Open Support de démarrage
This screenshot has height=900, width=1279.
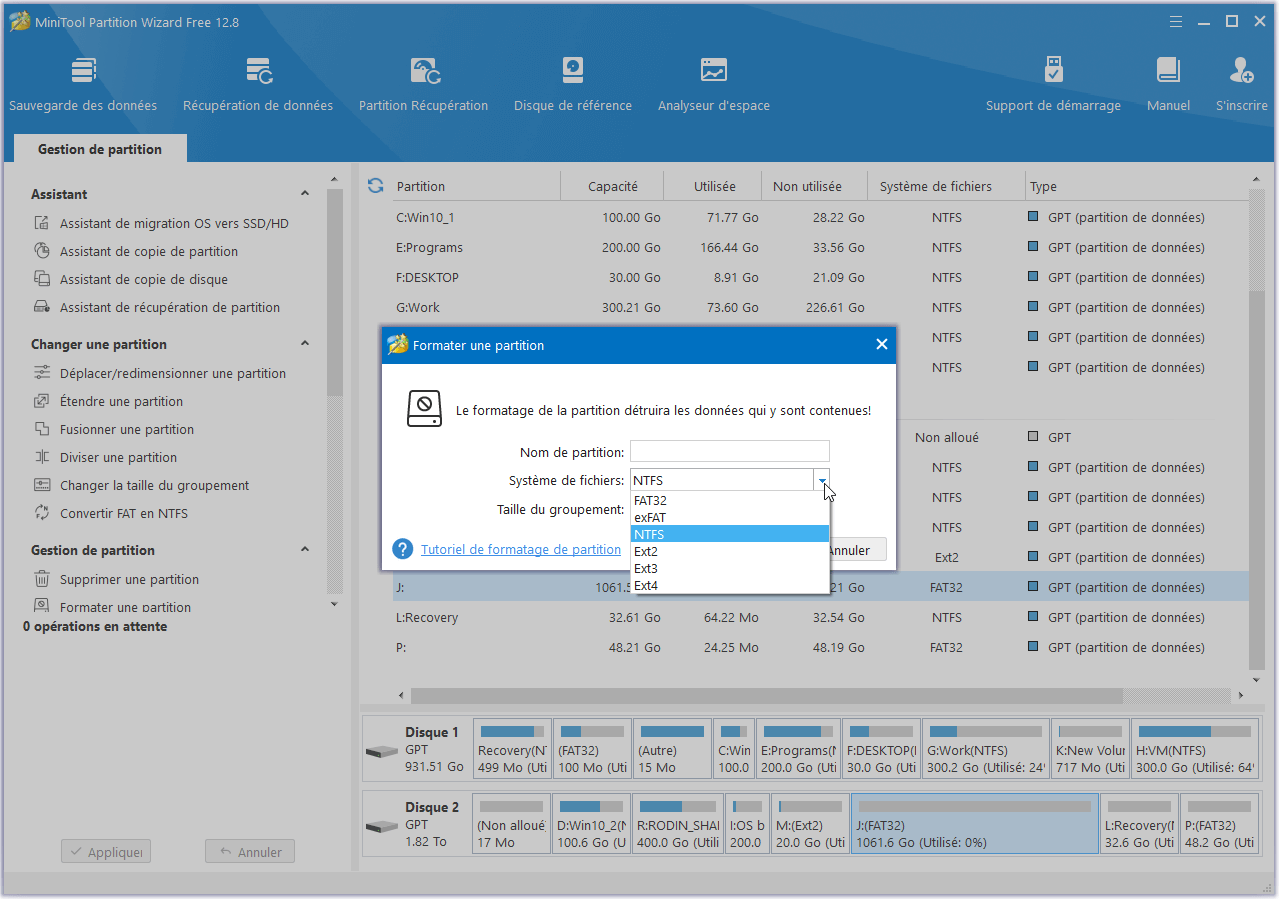[1053, 80]
